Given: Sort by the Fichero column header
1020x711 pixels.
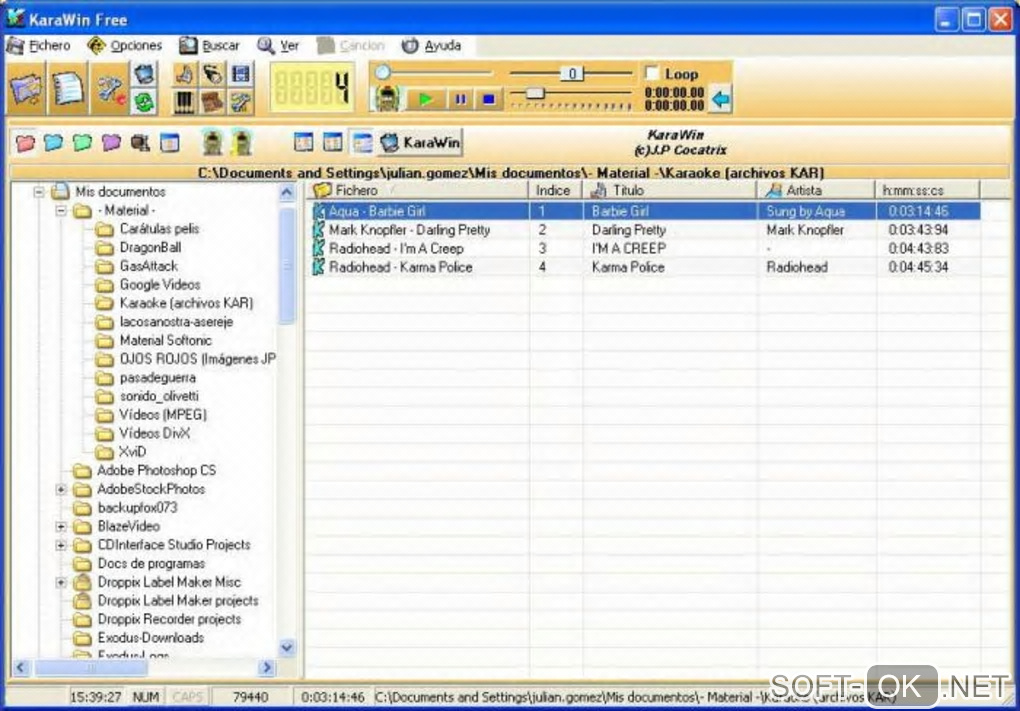Looking at the screenshot, I should click(416, 191).
